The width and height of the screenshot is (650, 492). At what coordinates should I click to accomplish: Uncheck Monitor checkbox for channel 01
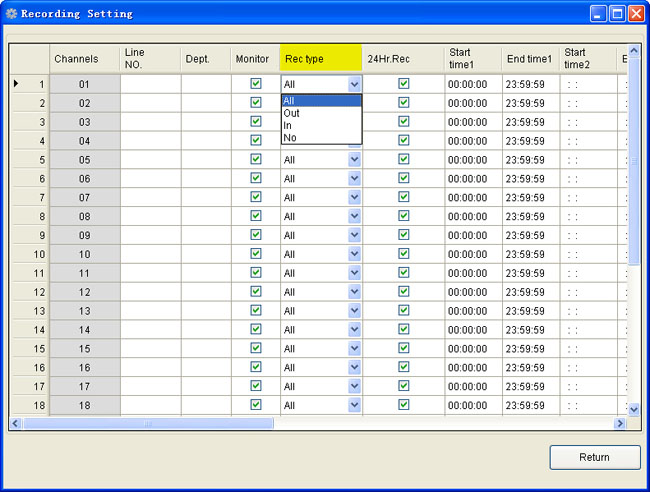(256, 84)
